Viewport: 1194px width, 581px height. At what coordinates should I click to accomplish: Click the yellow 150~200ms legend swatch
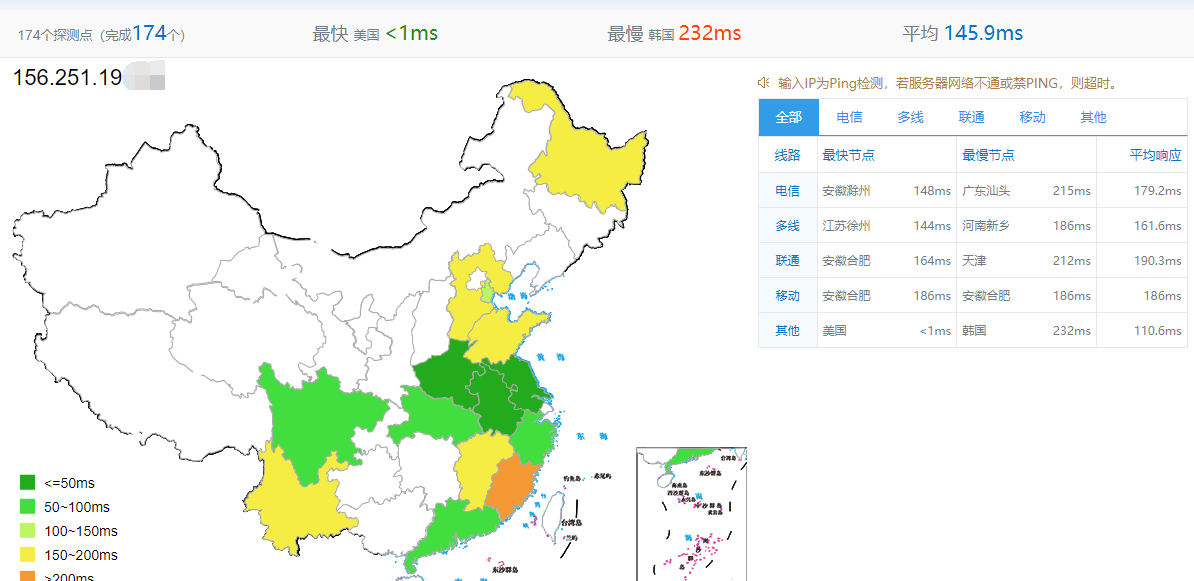27,555
